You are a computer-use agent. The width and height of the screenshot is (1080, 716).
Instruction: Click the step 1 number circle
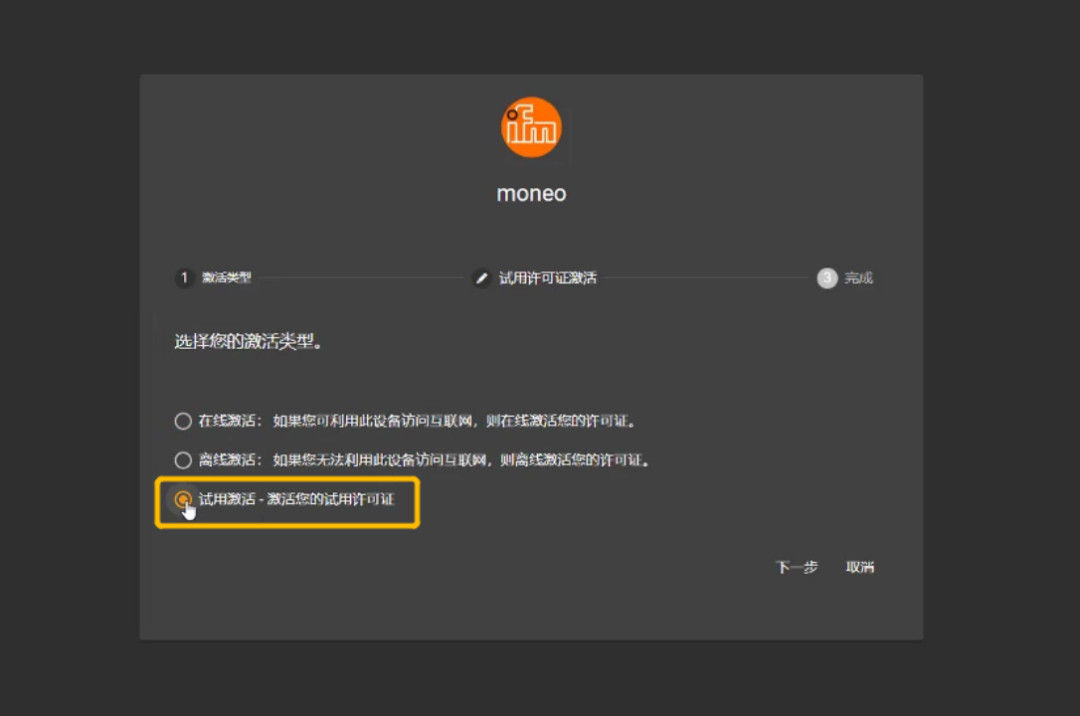point(184,278)
